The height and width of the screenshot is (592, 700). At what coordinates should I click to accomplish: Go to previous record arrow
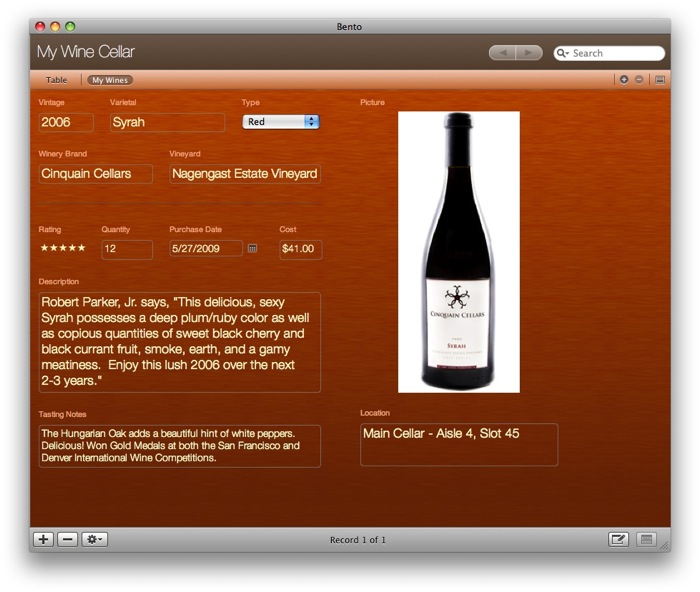pyautogui.click(x=502, y=53)
